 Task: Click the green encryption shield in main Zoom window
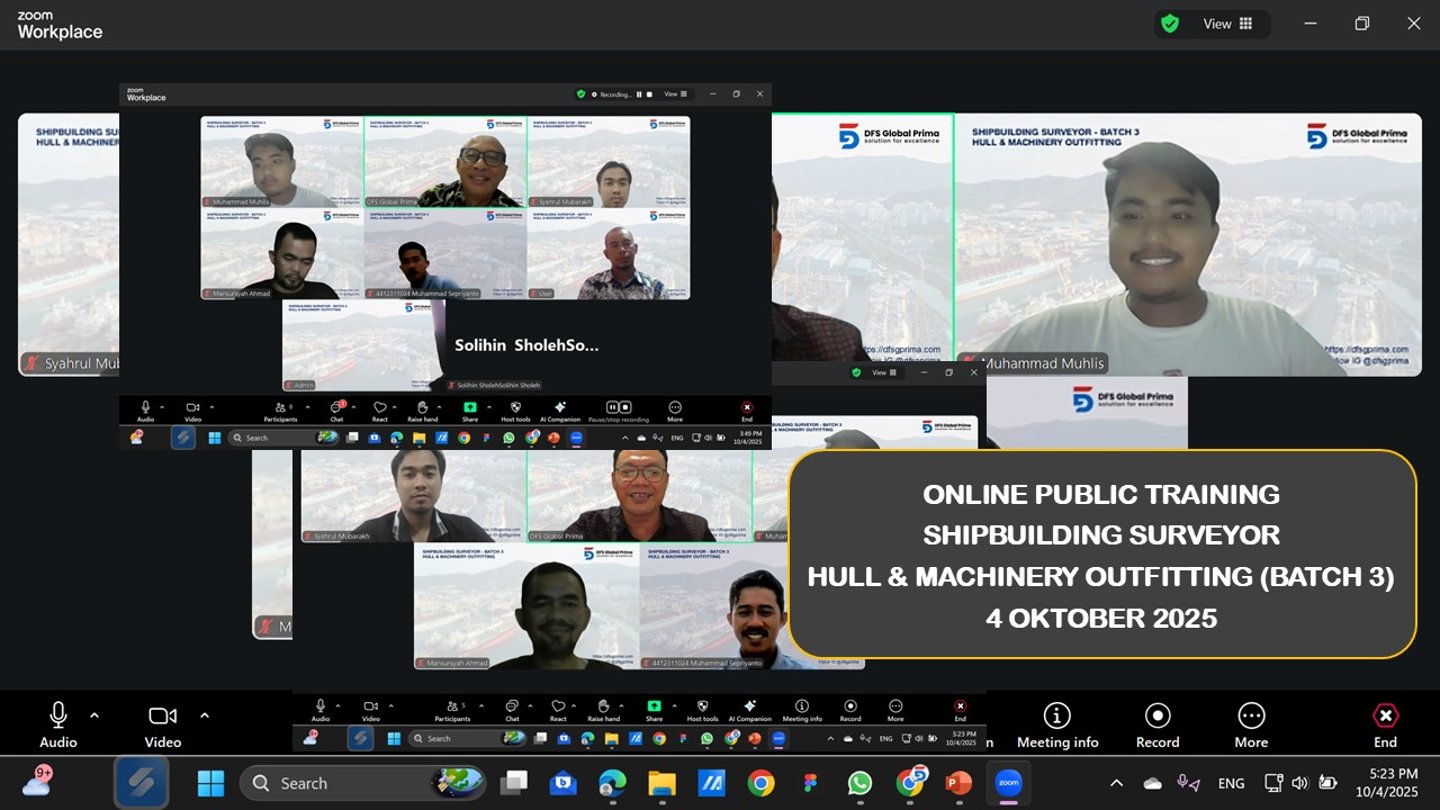(1169, 24)
